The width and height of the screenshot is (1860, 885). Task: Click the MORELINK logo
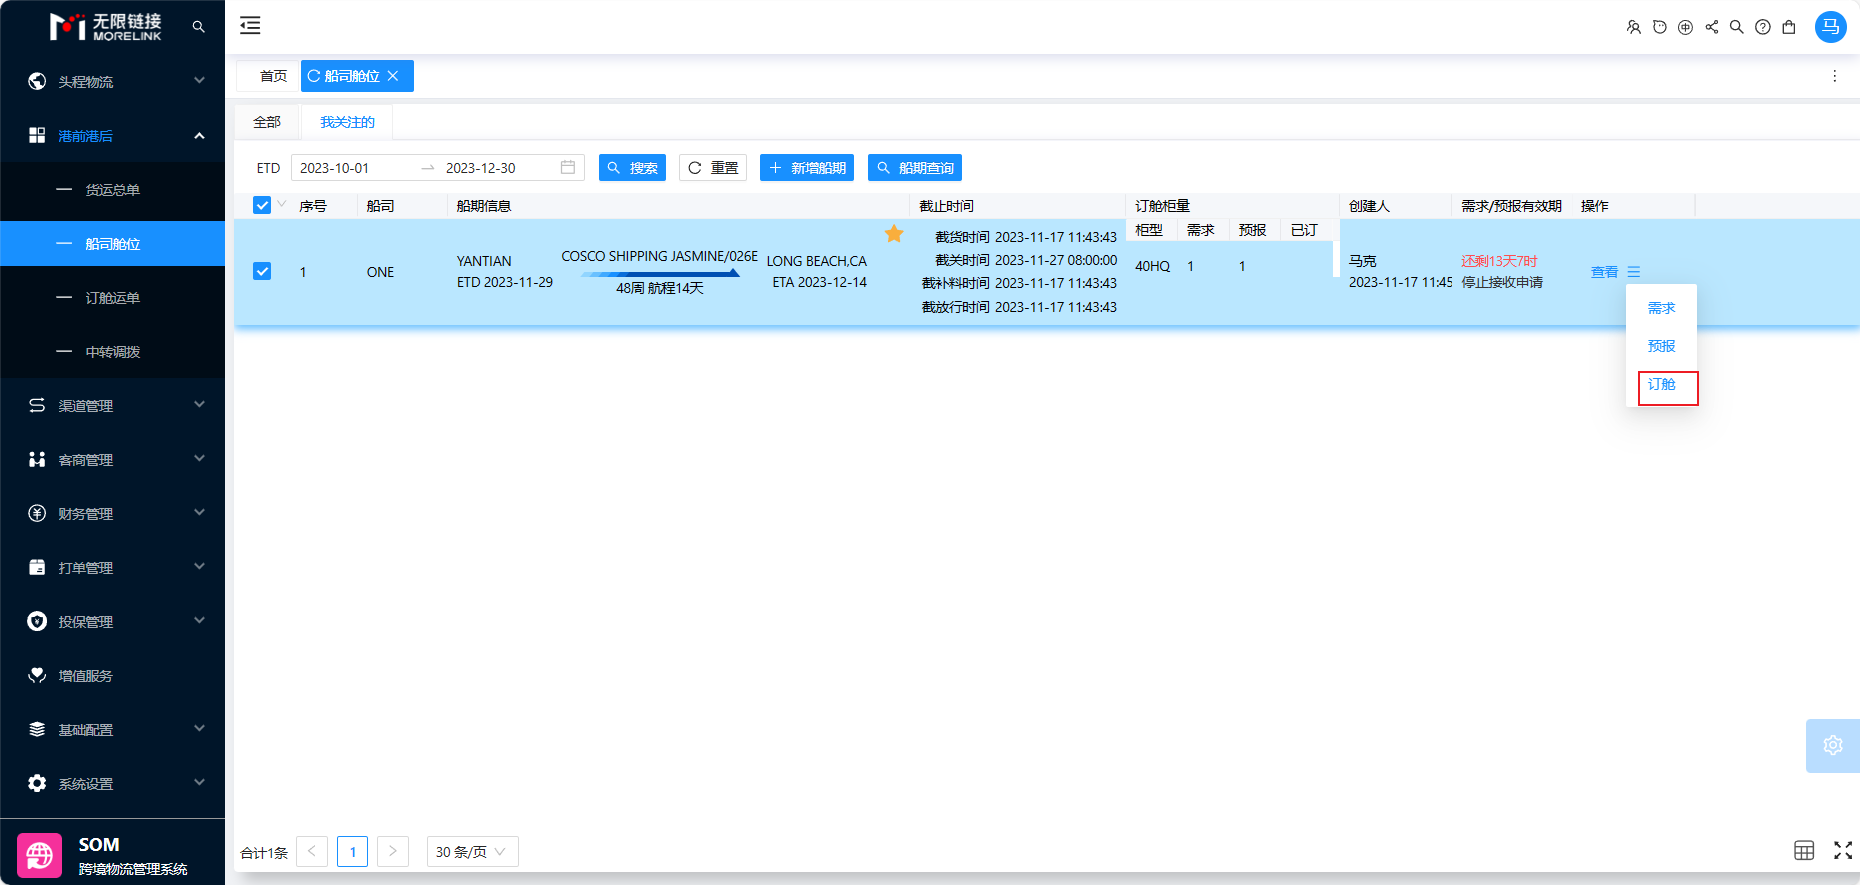tap(106, 27)
